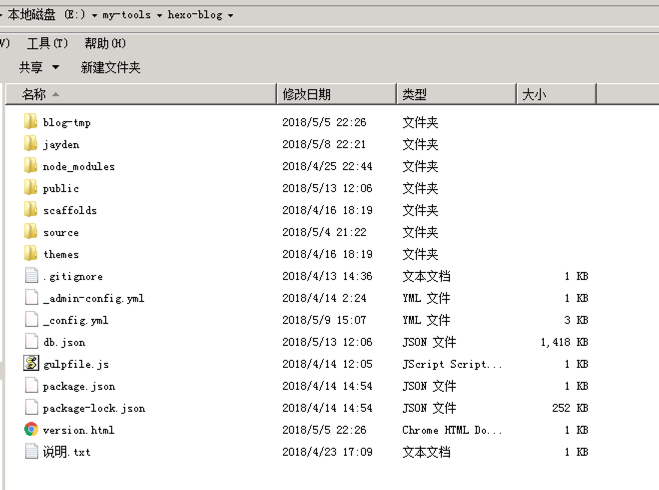Expand the hexo-blog breadcrumb arrow
659x490 pixels.
pos(231,16)
